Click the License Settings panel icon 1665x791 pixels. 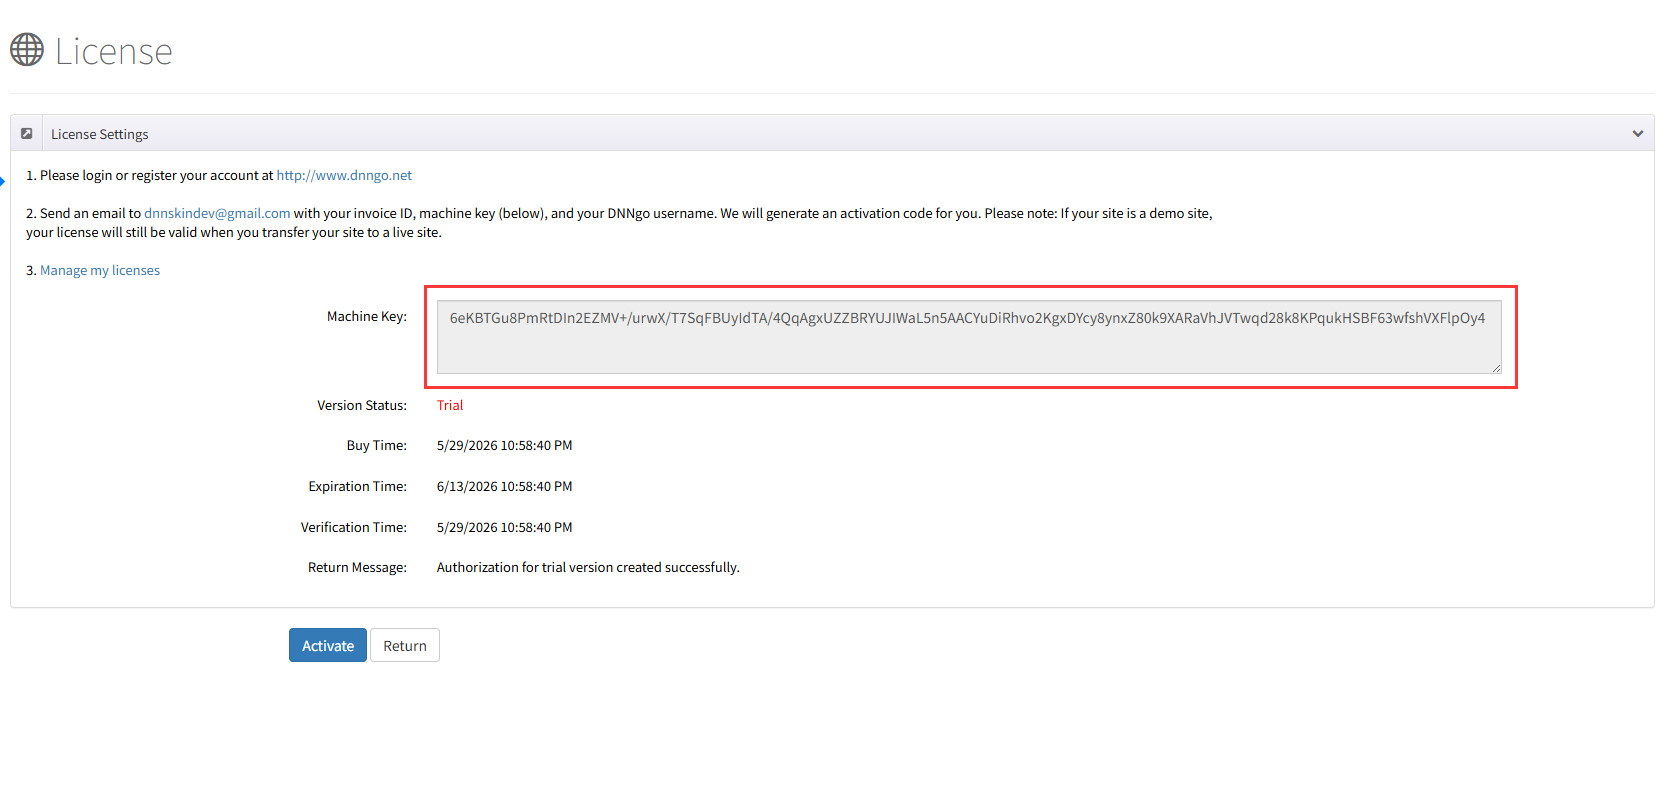pyautogui.click(x=27, y=134)
